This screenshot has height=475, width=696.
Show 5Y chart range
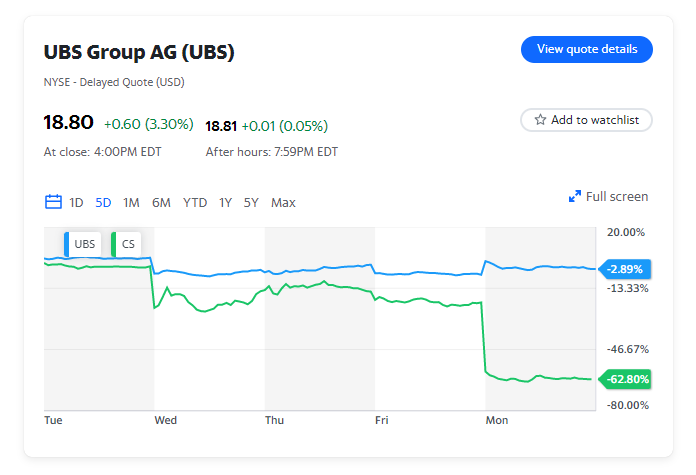[x=251, y=203]
